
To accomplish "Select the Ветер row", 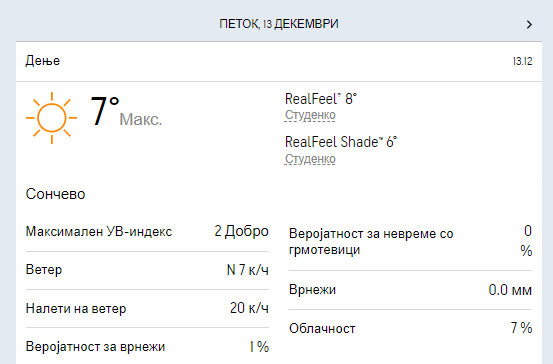I will (x=147, y=270).
